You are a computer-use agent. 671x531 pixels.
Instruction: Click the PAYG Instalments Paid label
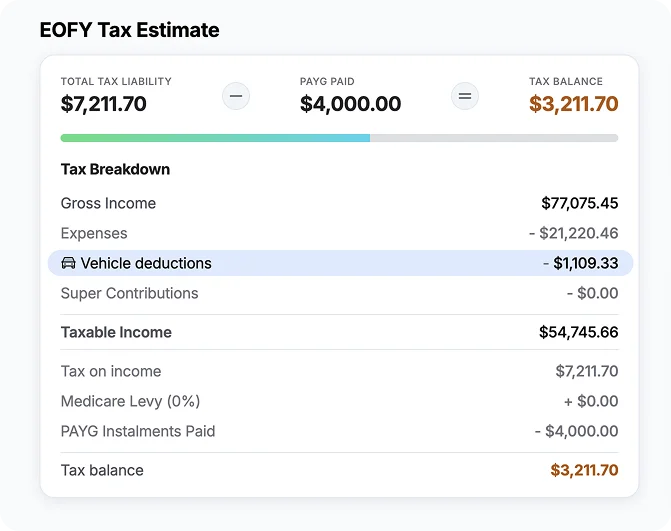(x=138, y=431)
